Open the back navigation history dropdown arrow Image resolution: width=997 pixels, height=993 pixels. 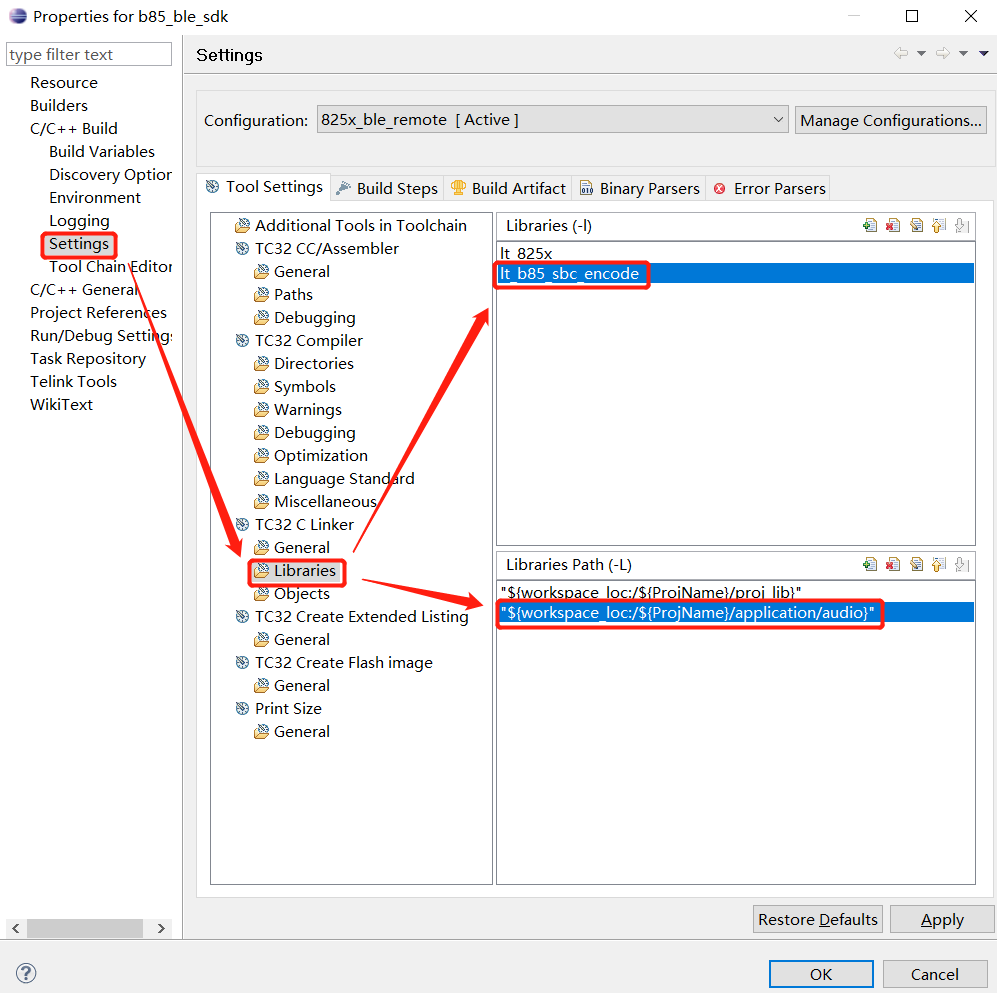click(921, 54)
